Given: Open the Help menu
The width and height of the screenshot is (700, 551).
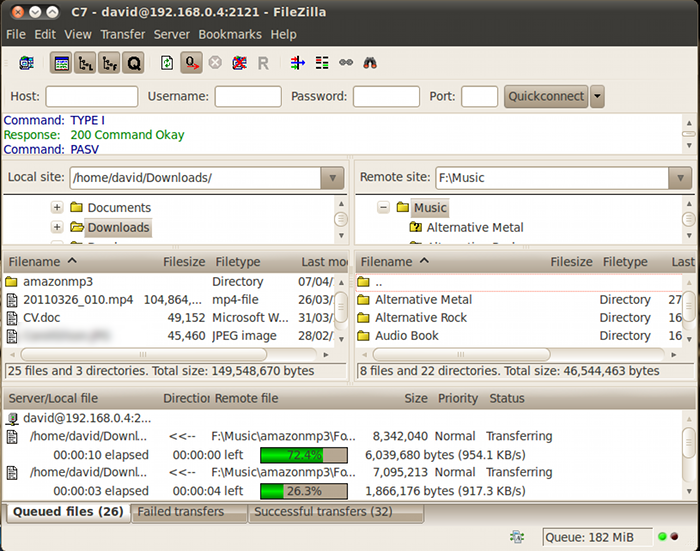Looking at the screenshot, I should pos(283,34).
